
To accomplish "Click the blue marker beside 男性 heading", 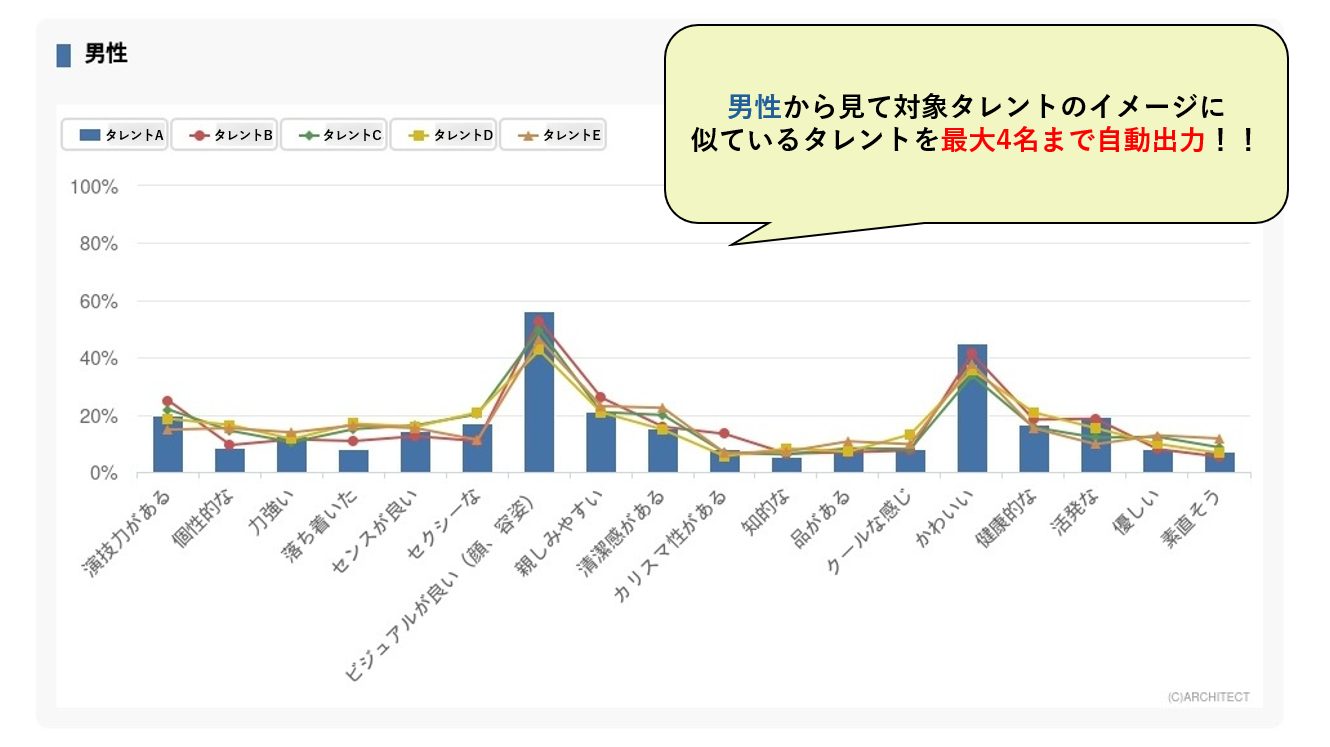I will tap(64, 55).
